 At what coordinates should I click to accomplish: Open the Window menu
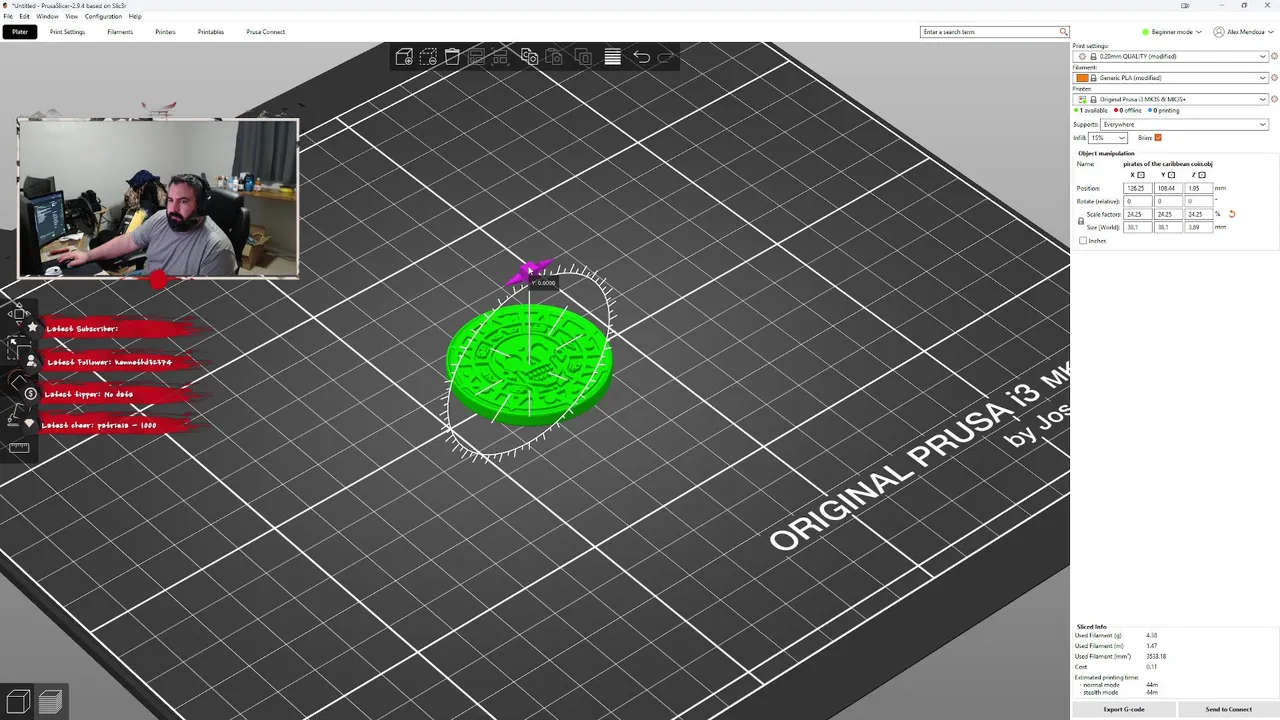click(47, 16)
